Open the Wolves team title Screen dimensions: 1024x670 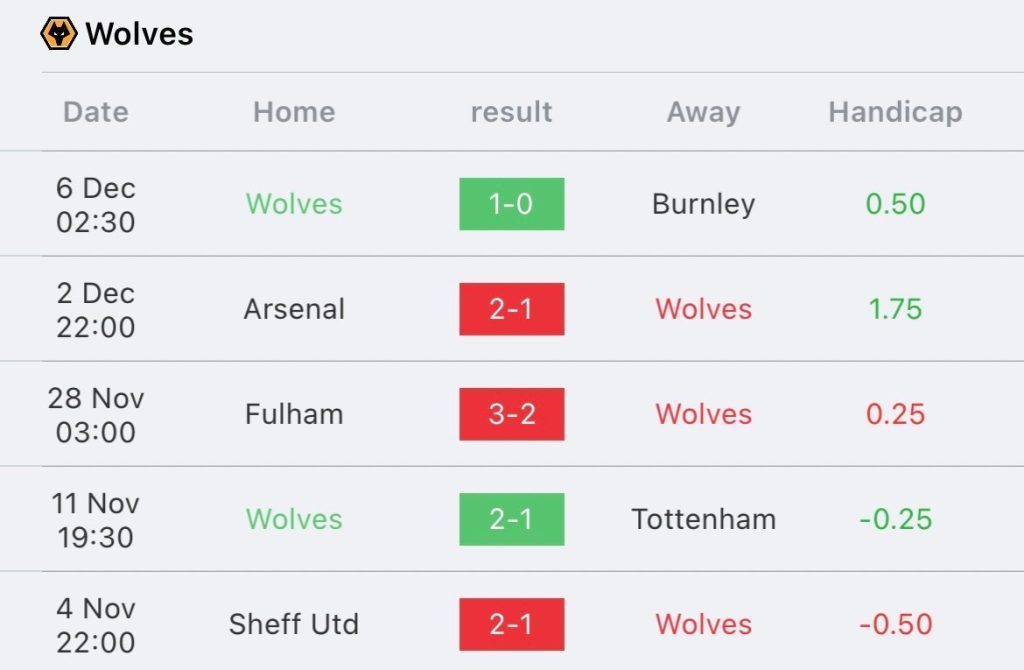coord(139,34)
